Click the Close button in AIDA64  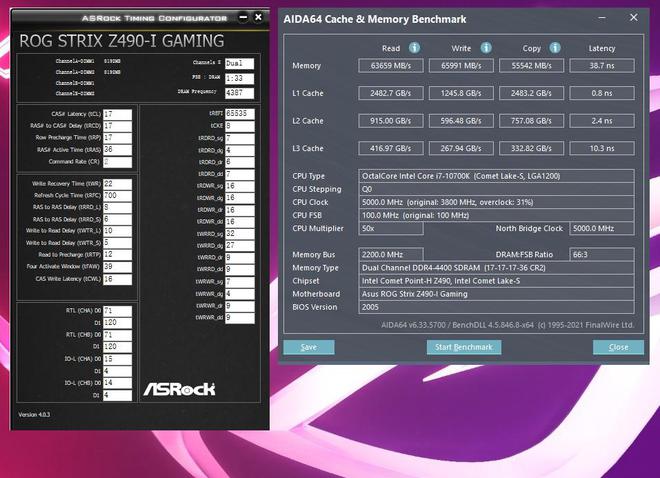[618, 347]
